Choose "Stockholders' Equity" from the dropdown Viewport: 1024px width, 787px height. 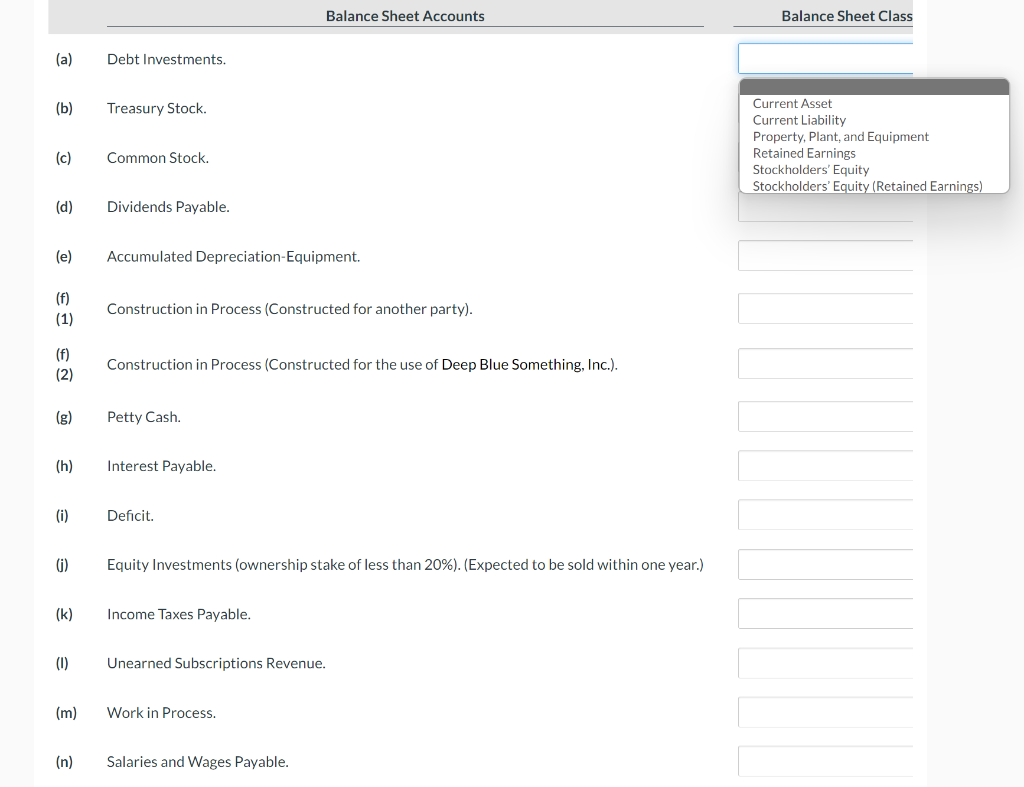(x=810, y=169)
